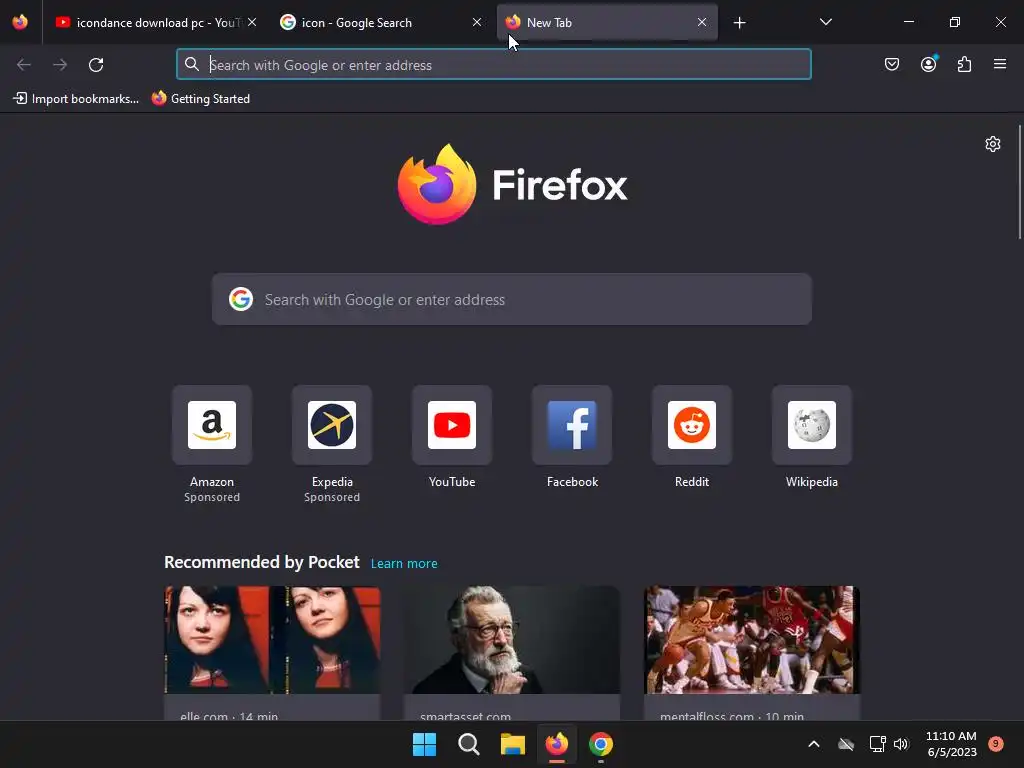Viewport: 1024px width, 768px height.
Task: Close the New Tab tab
Action: click(x=701, y=22)
